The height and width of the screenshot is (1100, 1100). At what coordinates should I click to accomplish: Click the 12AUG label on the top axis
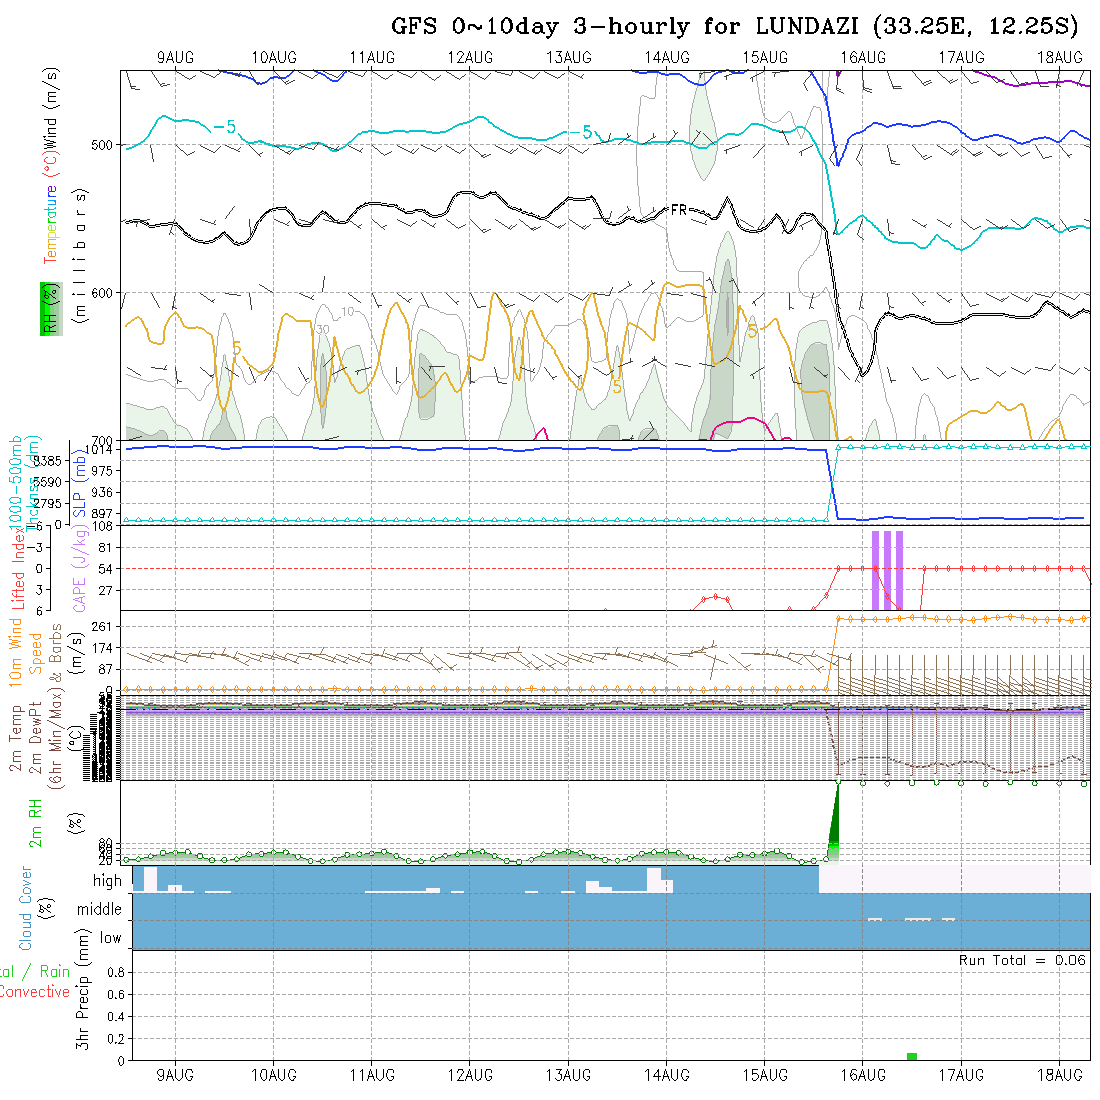(x=470, y=58)
